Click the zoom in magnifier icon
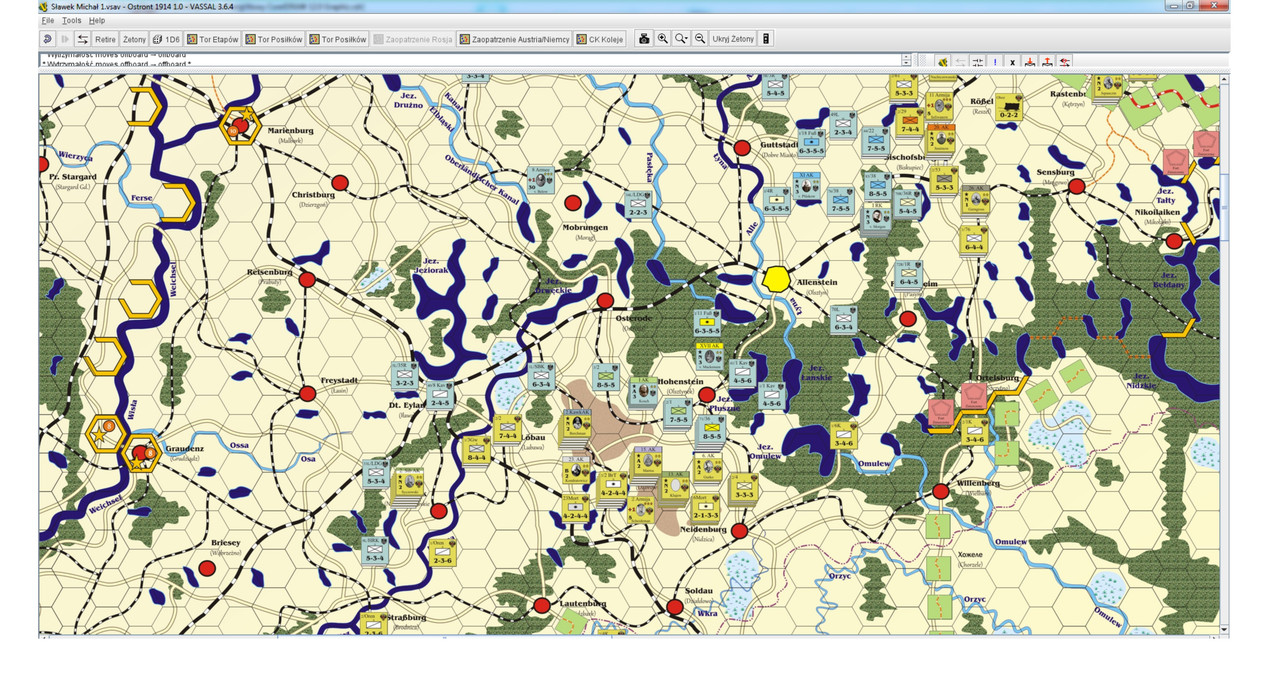The image size is (1280, 692). [663, 39]
